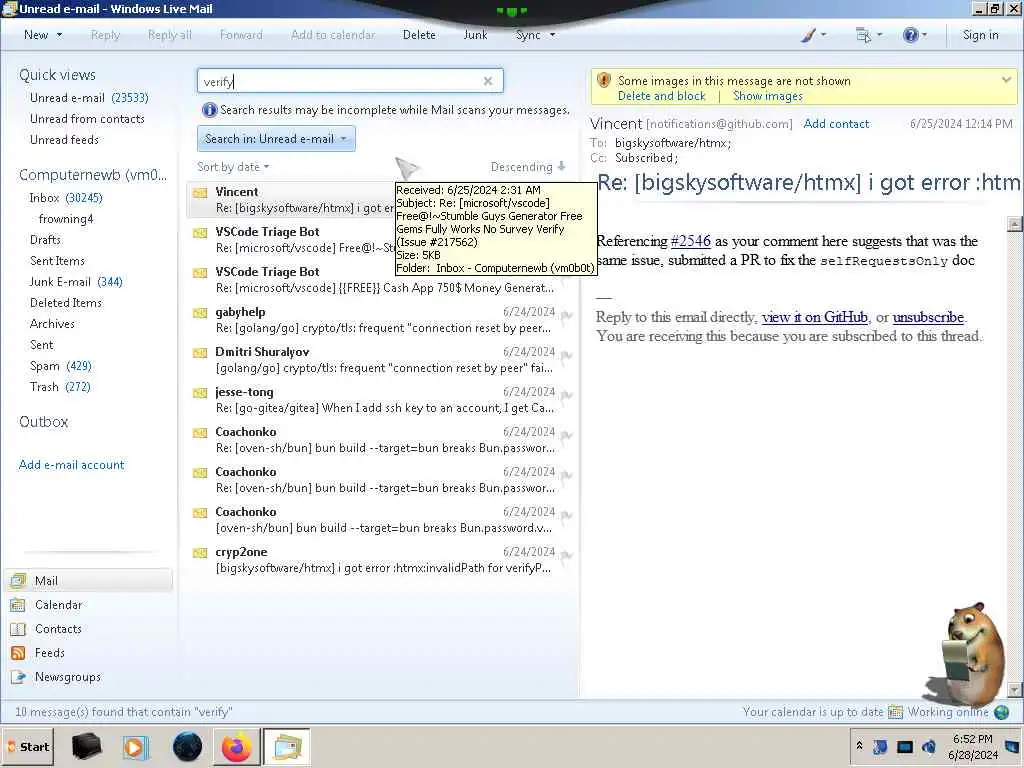This screenshot has height=768, width=1024.
Task: Click reading pane scrollbar down arrow
Action: pyautogui.click(x=1014, y=690)
